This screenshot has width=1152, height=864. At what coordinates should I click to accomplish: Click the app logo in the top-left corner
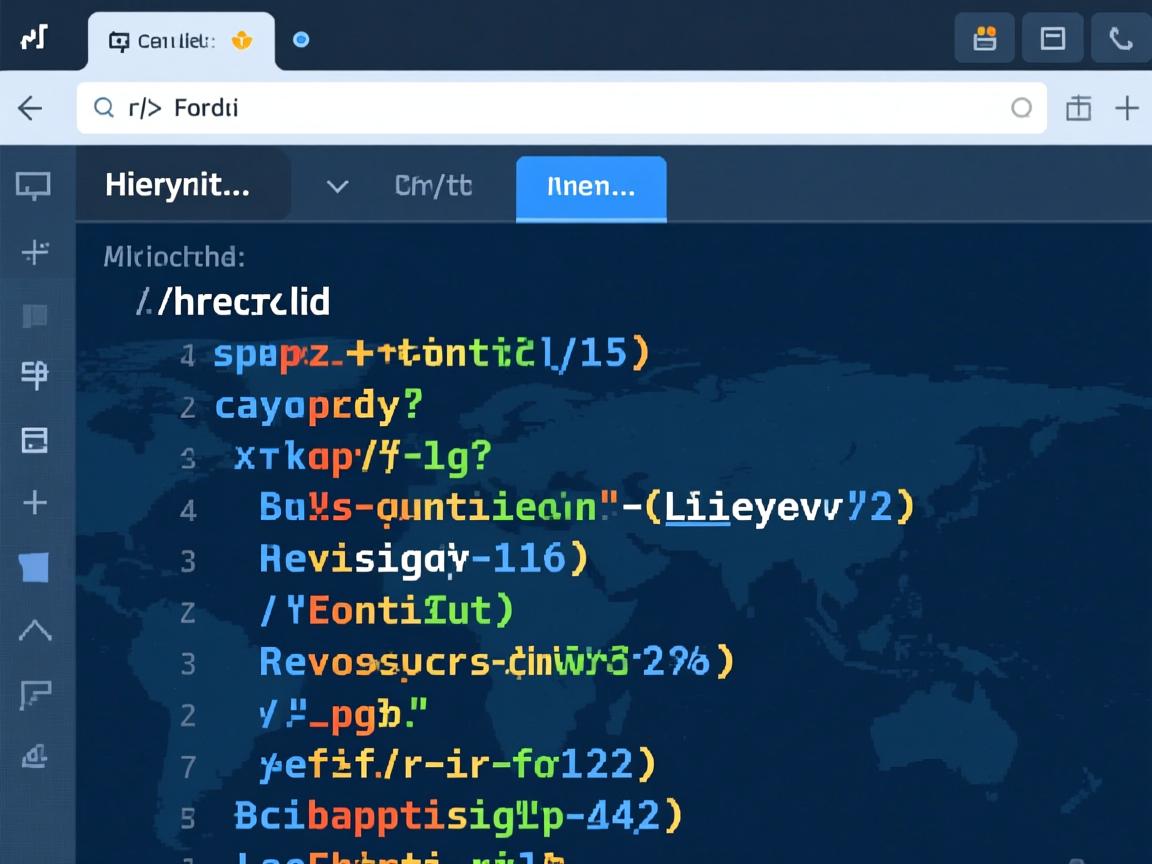pos(34,37)
